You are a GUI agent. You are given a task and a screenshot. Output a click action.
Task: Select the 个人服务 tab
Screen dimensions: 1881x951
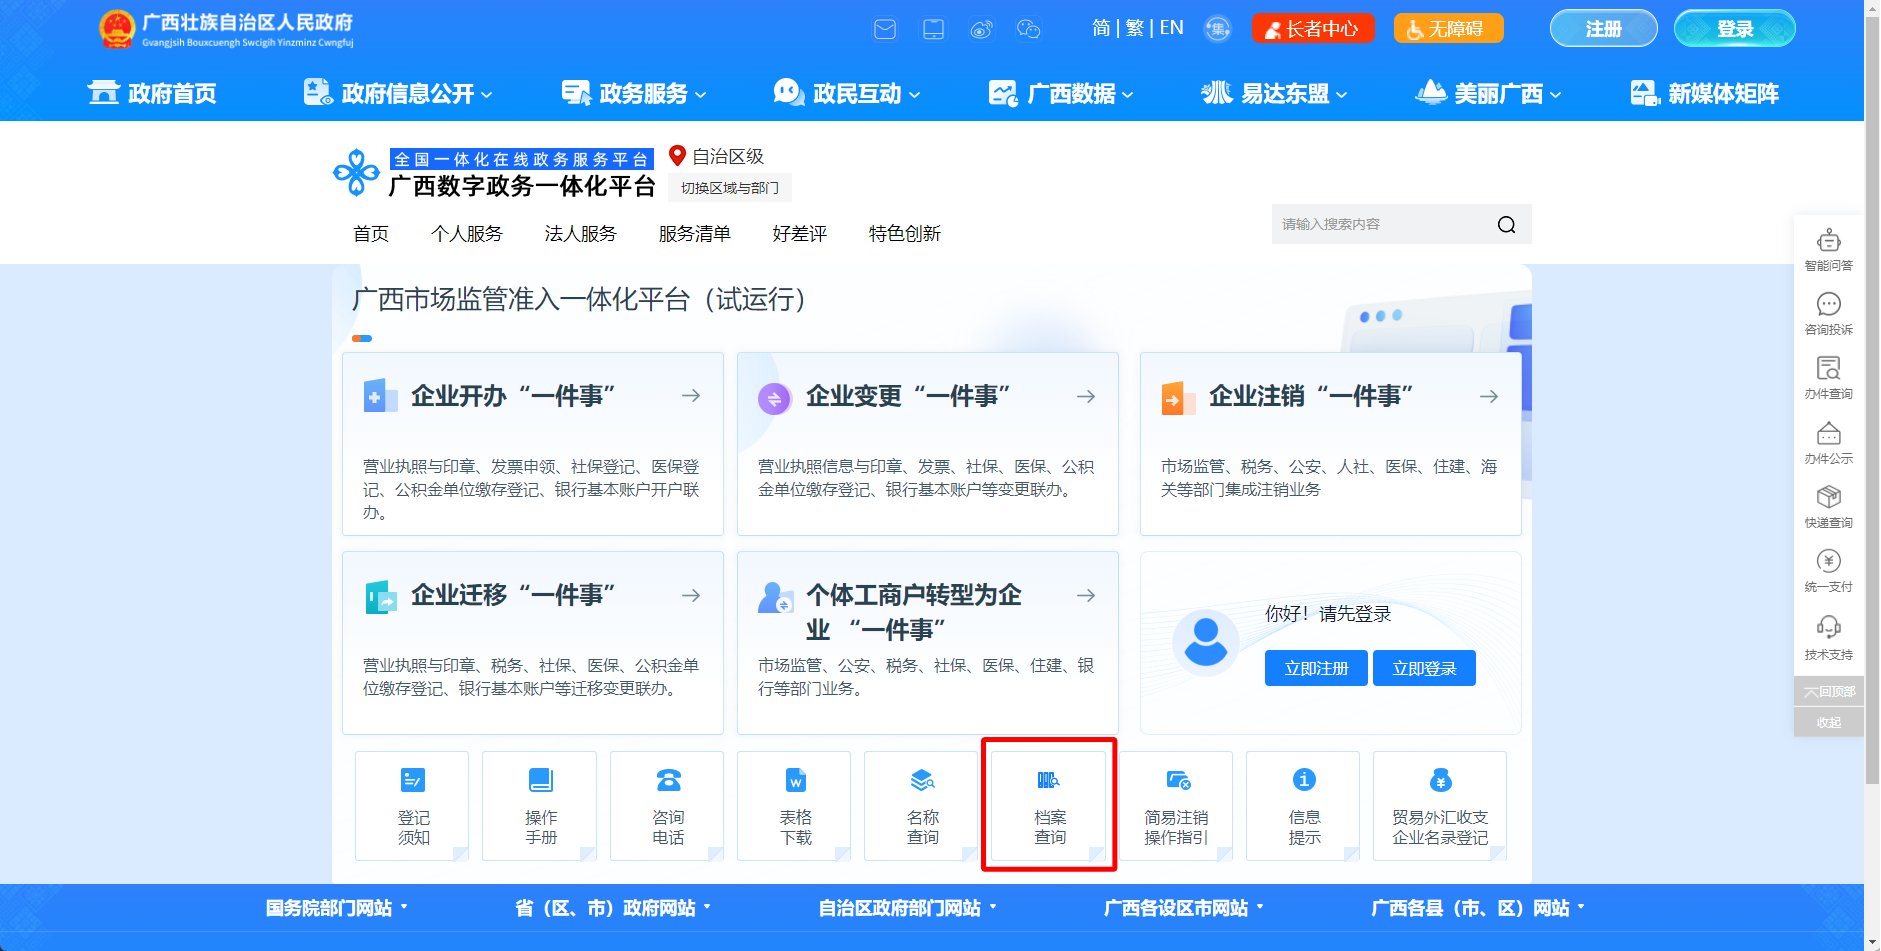click(x=467, y=234)
